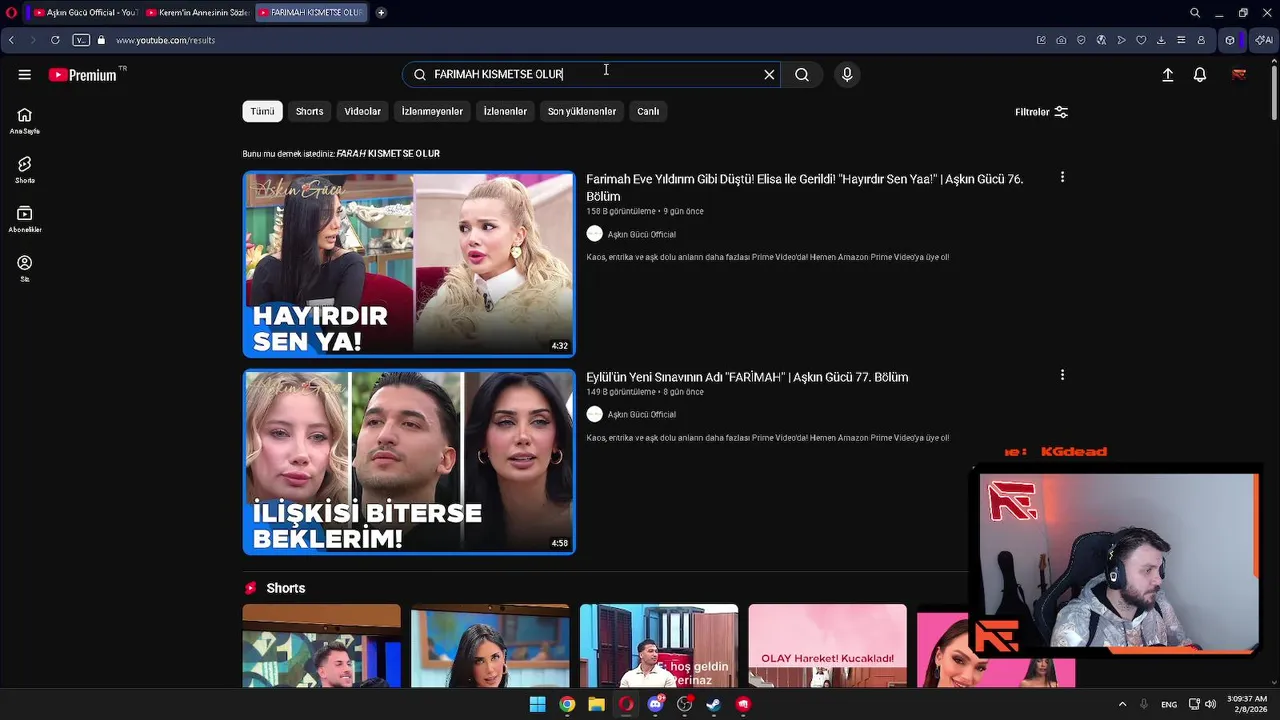This screenshot has height=720, width=1280.
Task: Go to Ana Sayfa in the sidebar
Action: coord(24,120)
